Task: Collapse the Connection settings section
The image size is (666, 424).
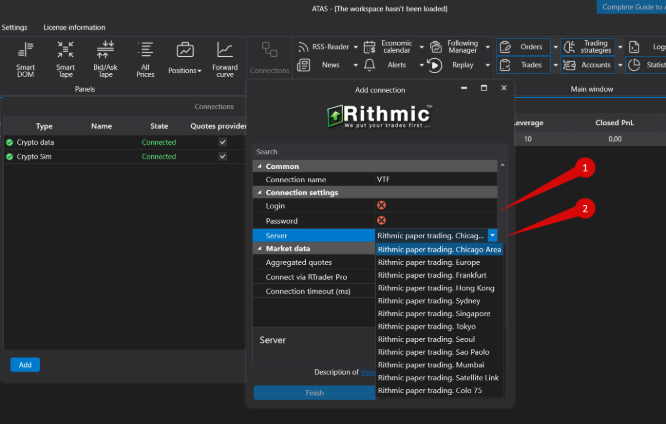Action: [260, 192]
